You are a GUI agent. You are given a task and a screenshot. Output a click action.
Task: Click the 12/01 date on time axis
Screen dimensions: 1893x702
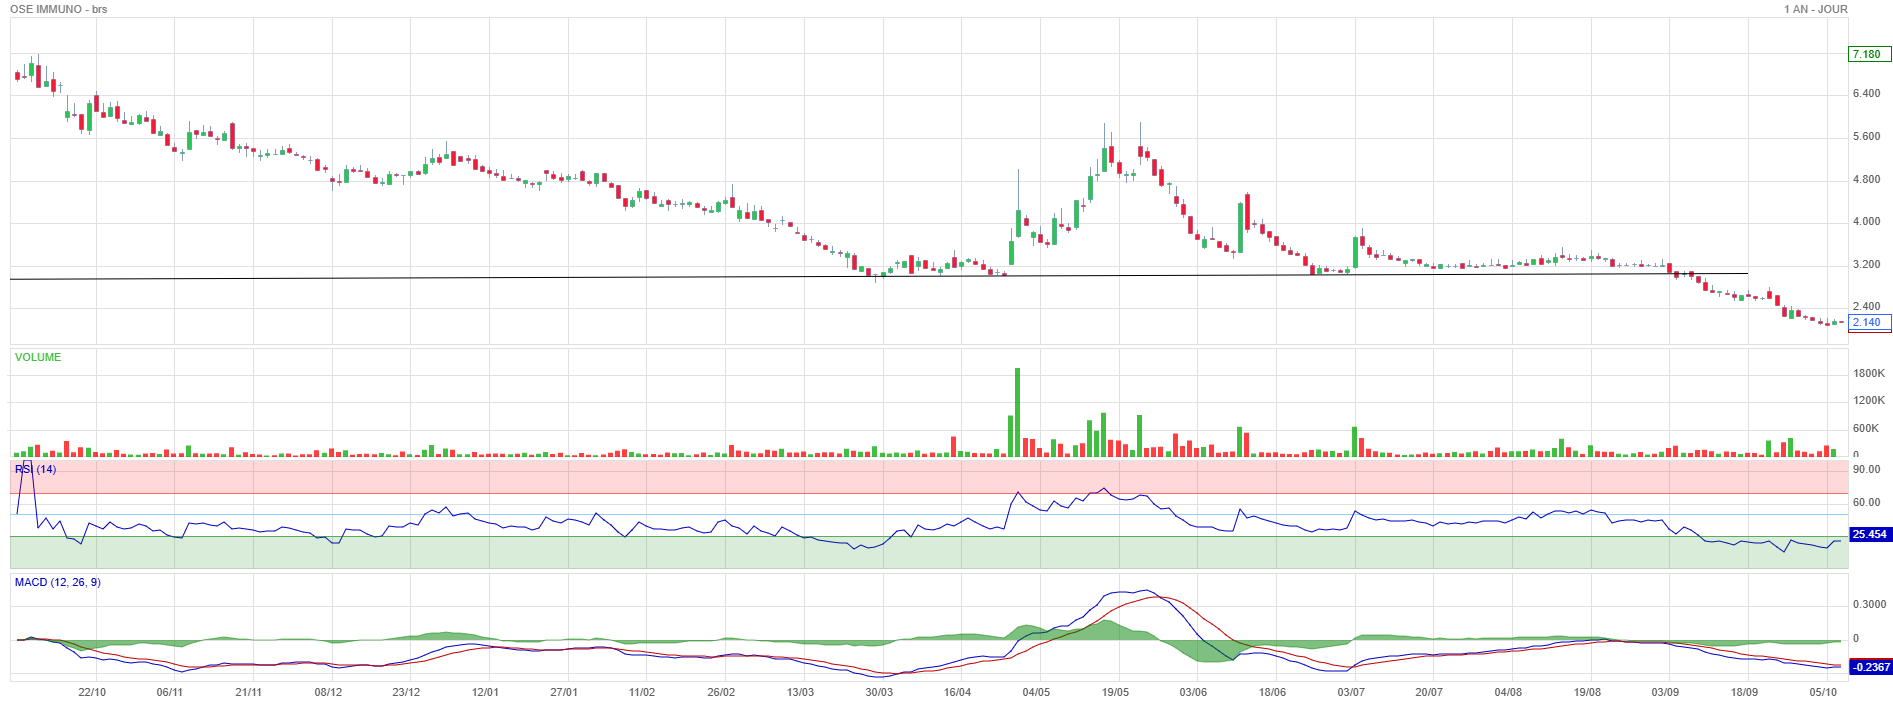coord(485,692)
